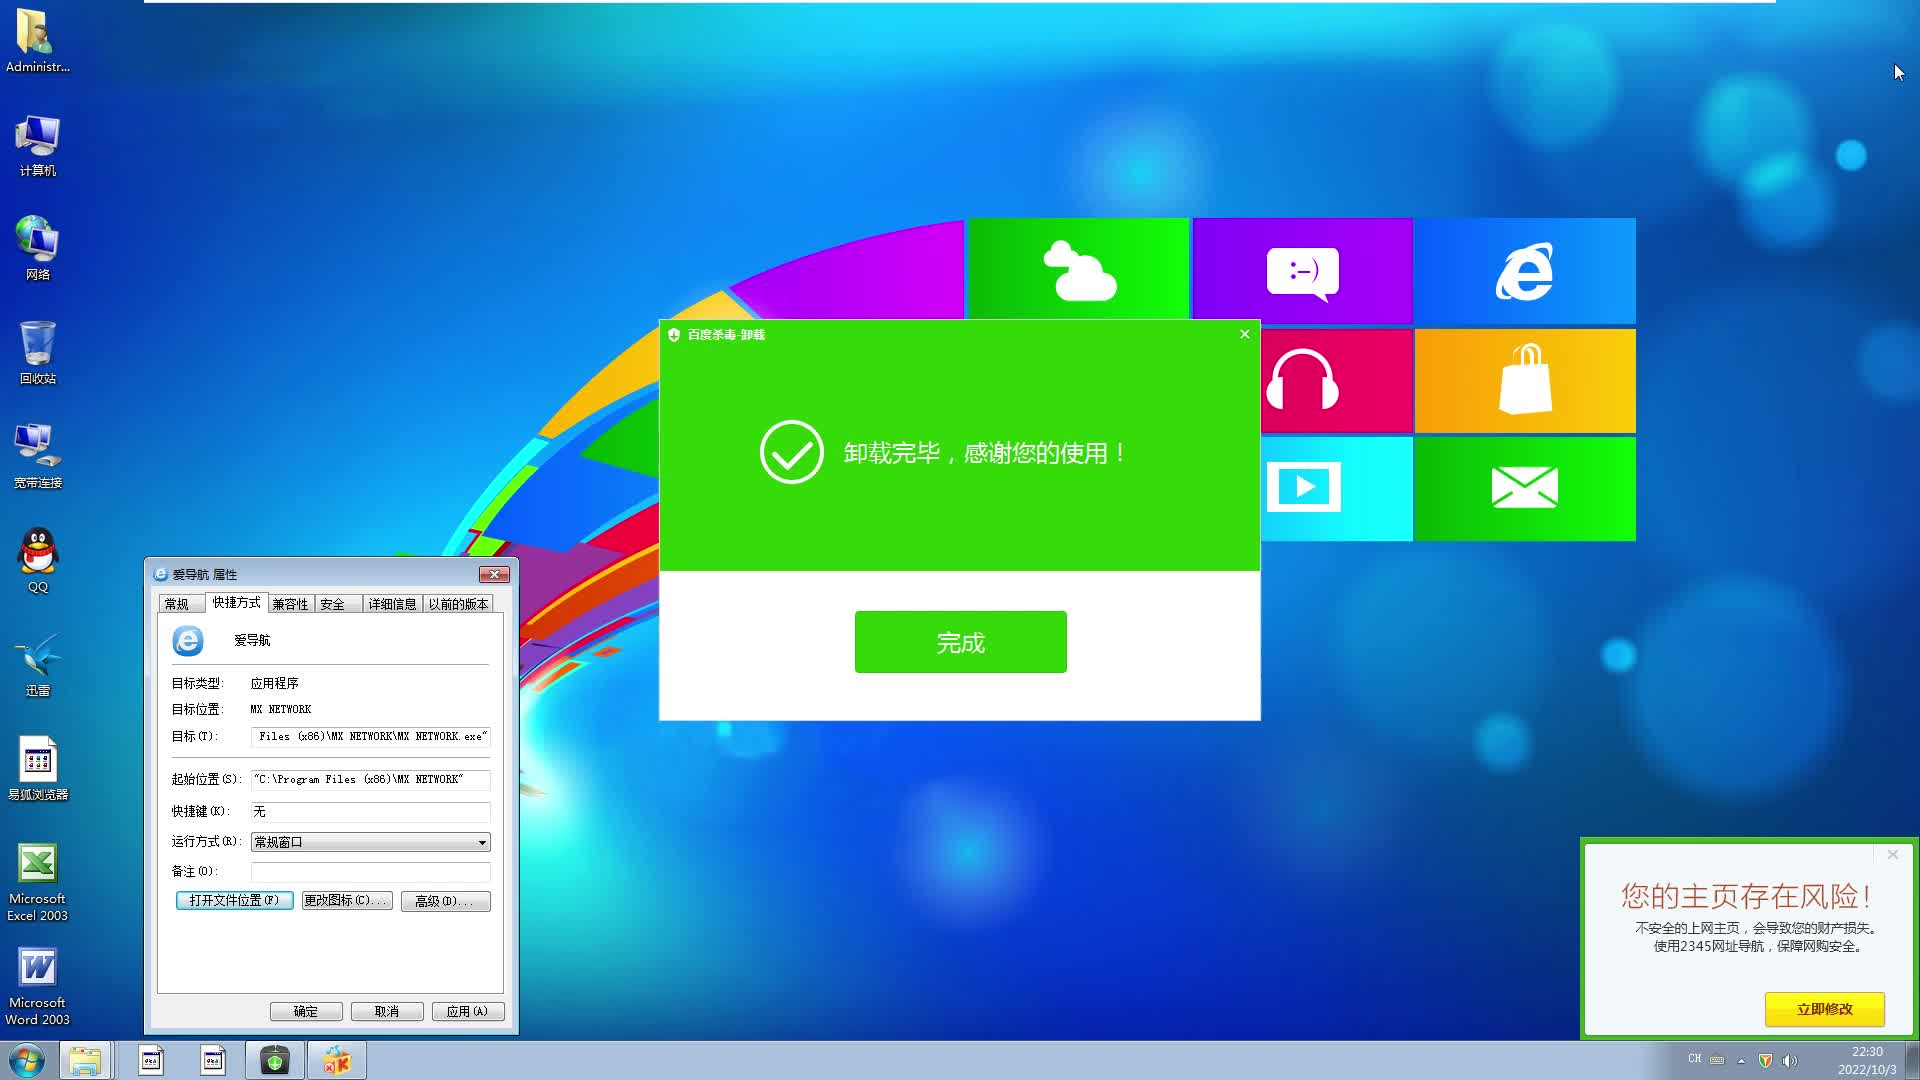The height and width of the screenshot is (1080, 1920).
Task: Click the Windows Start orb
Action: pos(27,1060)
